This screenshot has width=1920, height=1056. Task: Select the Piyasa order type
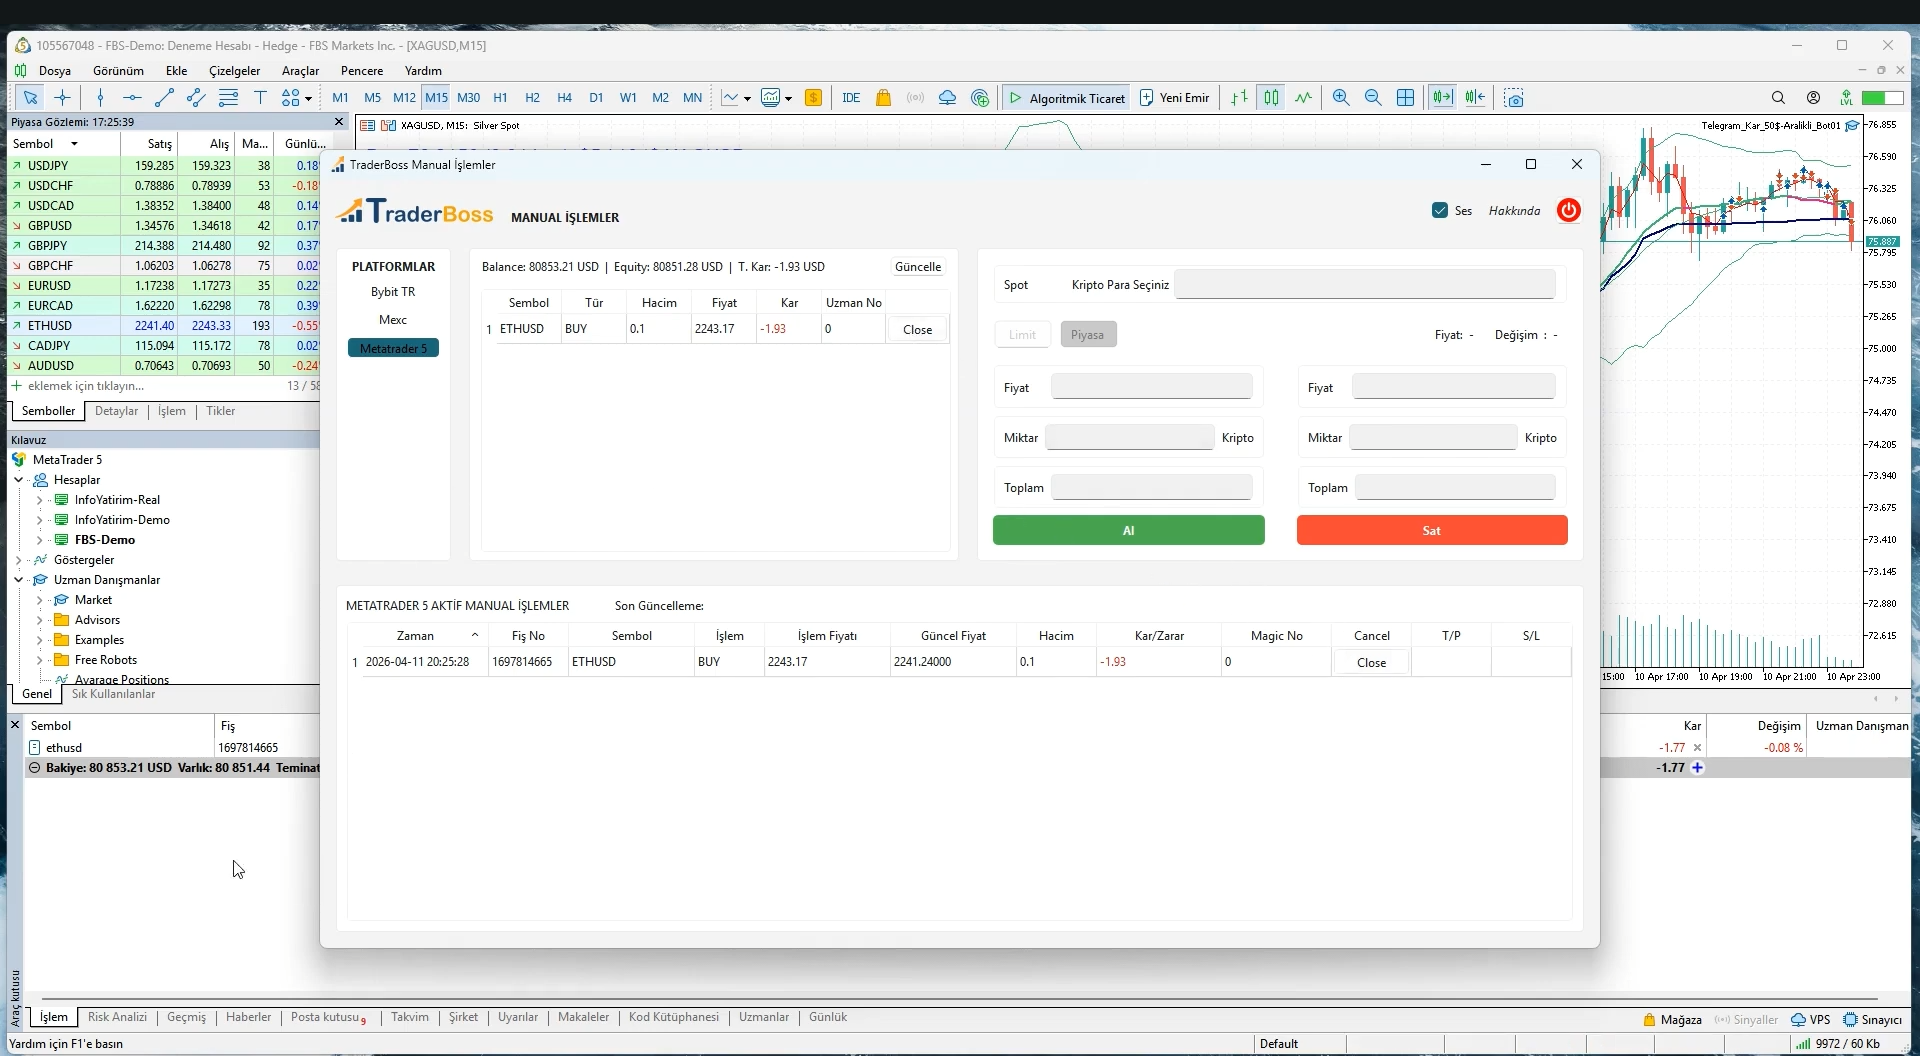tap(1088, 334)
